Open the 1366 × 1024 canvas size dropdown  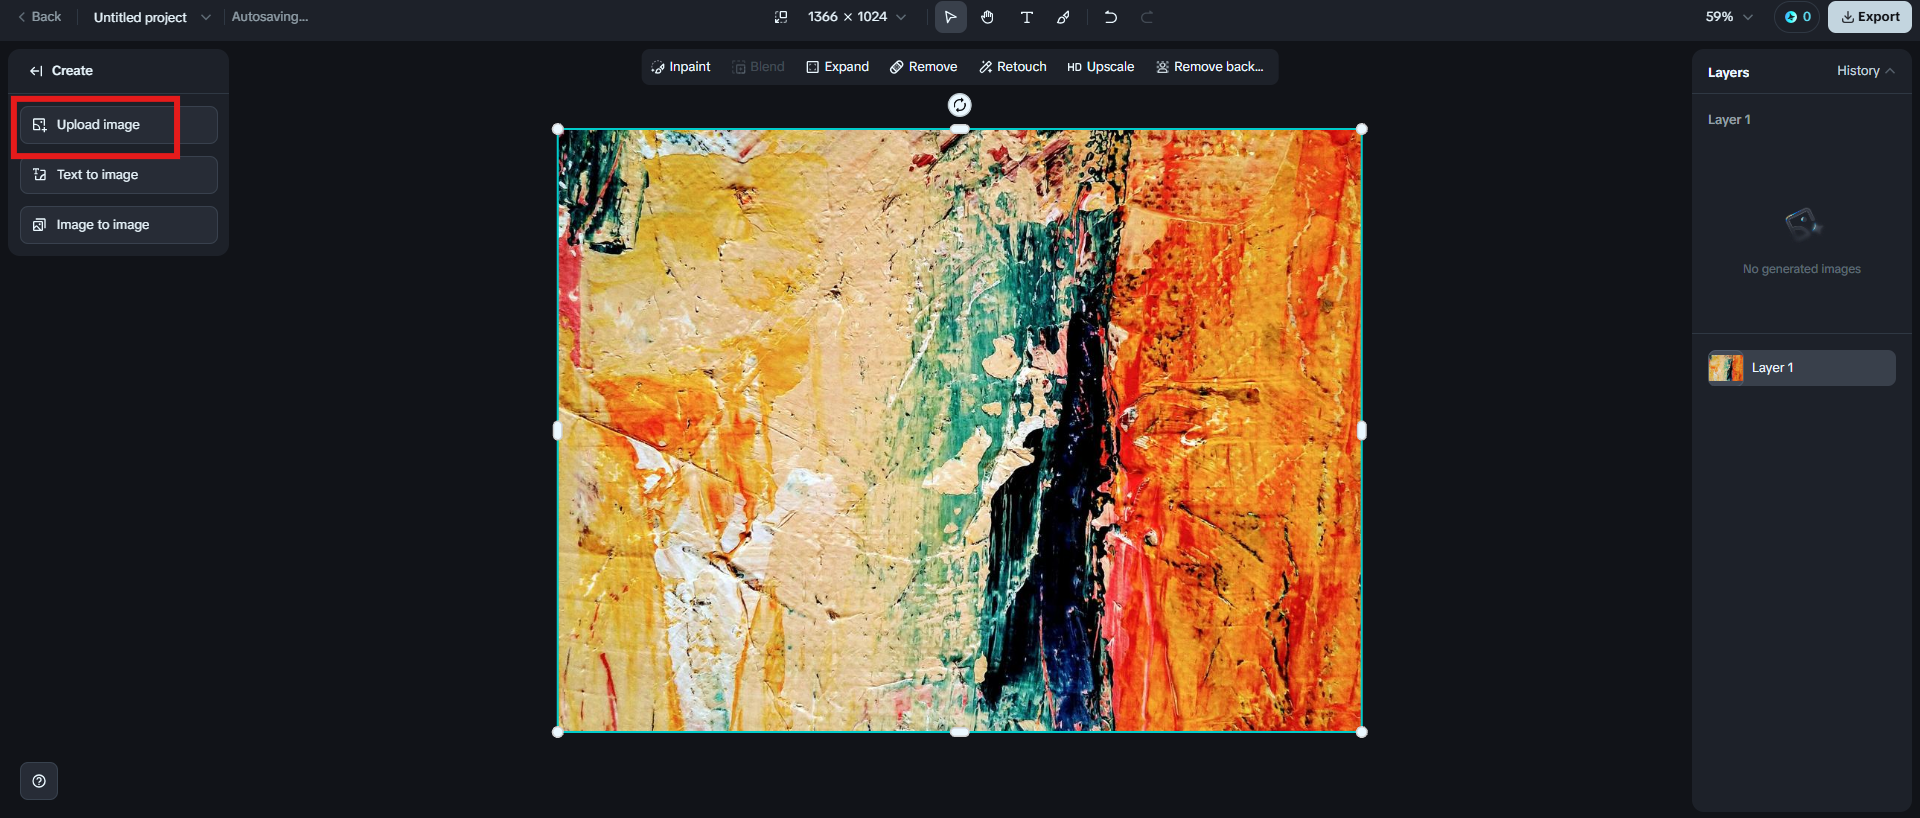coord(857,17)
